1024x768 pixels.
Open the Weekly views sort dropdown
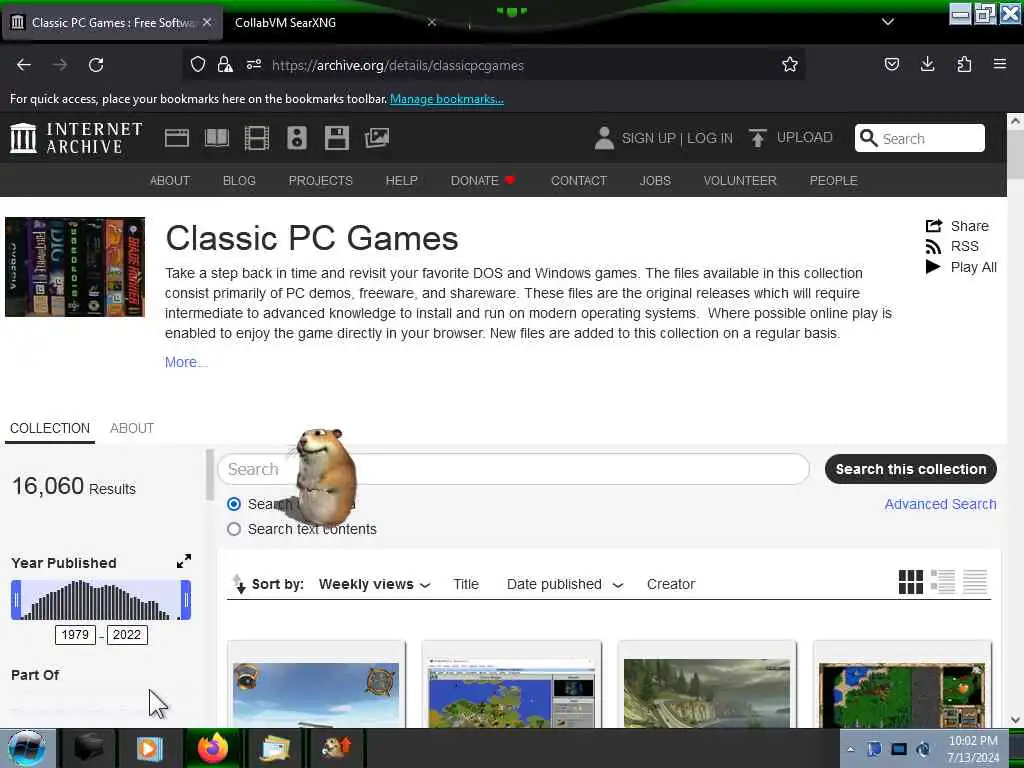click(374, 584)
